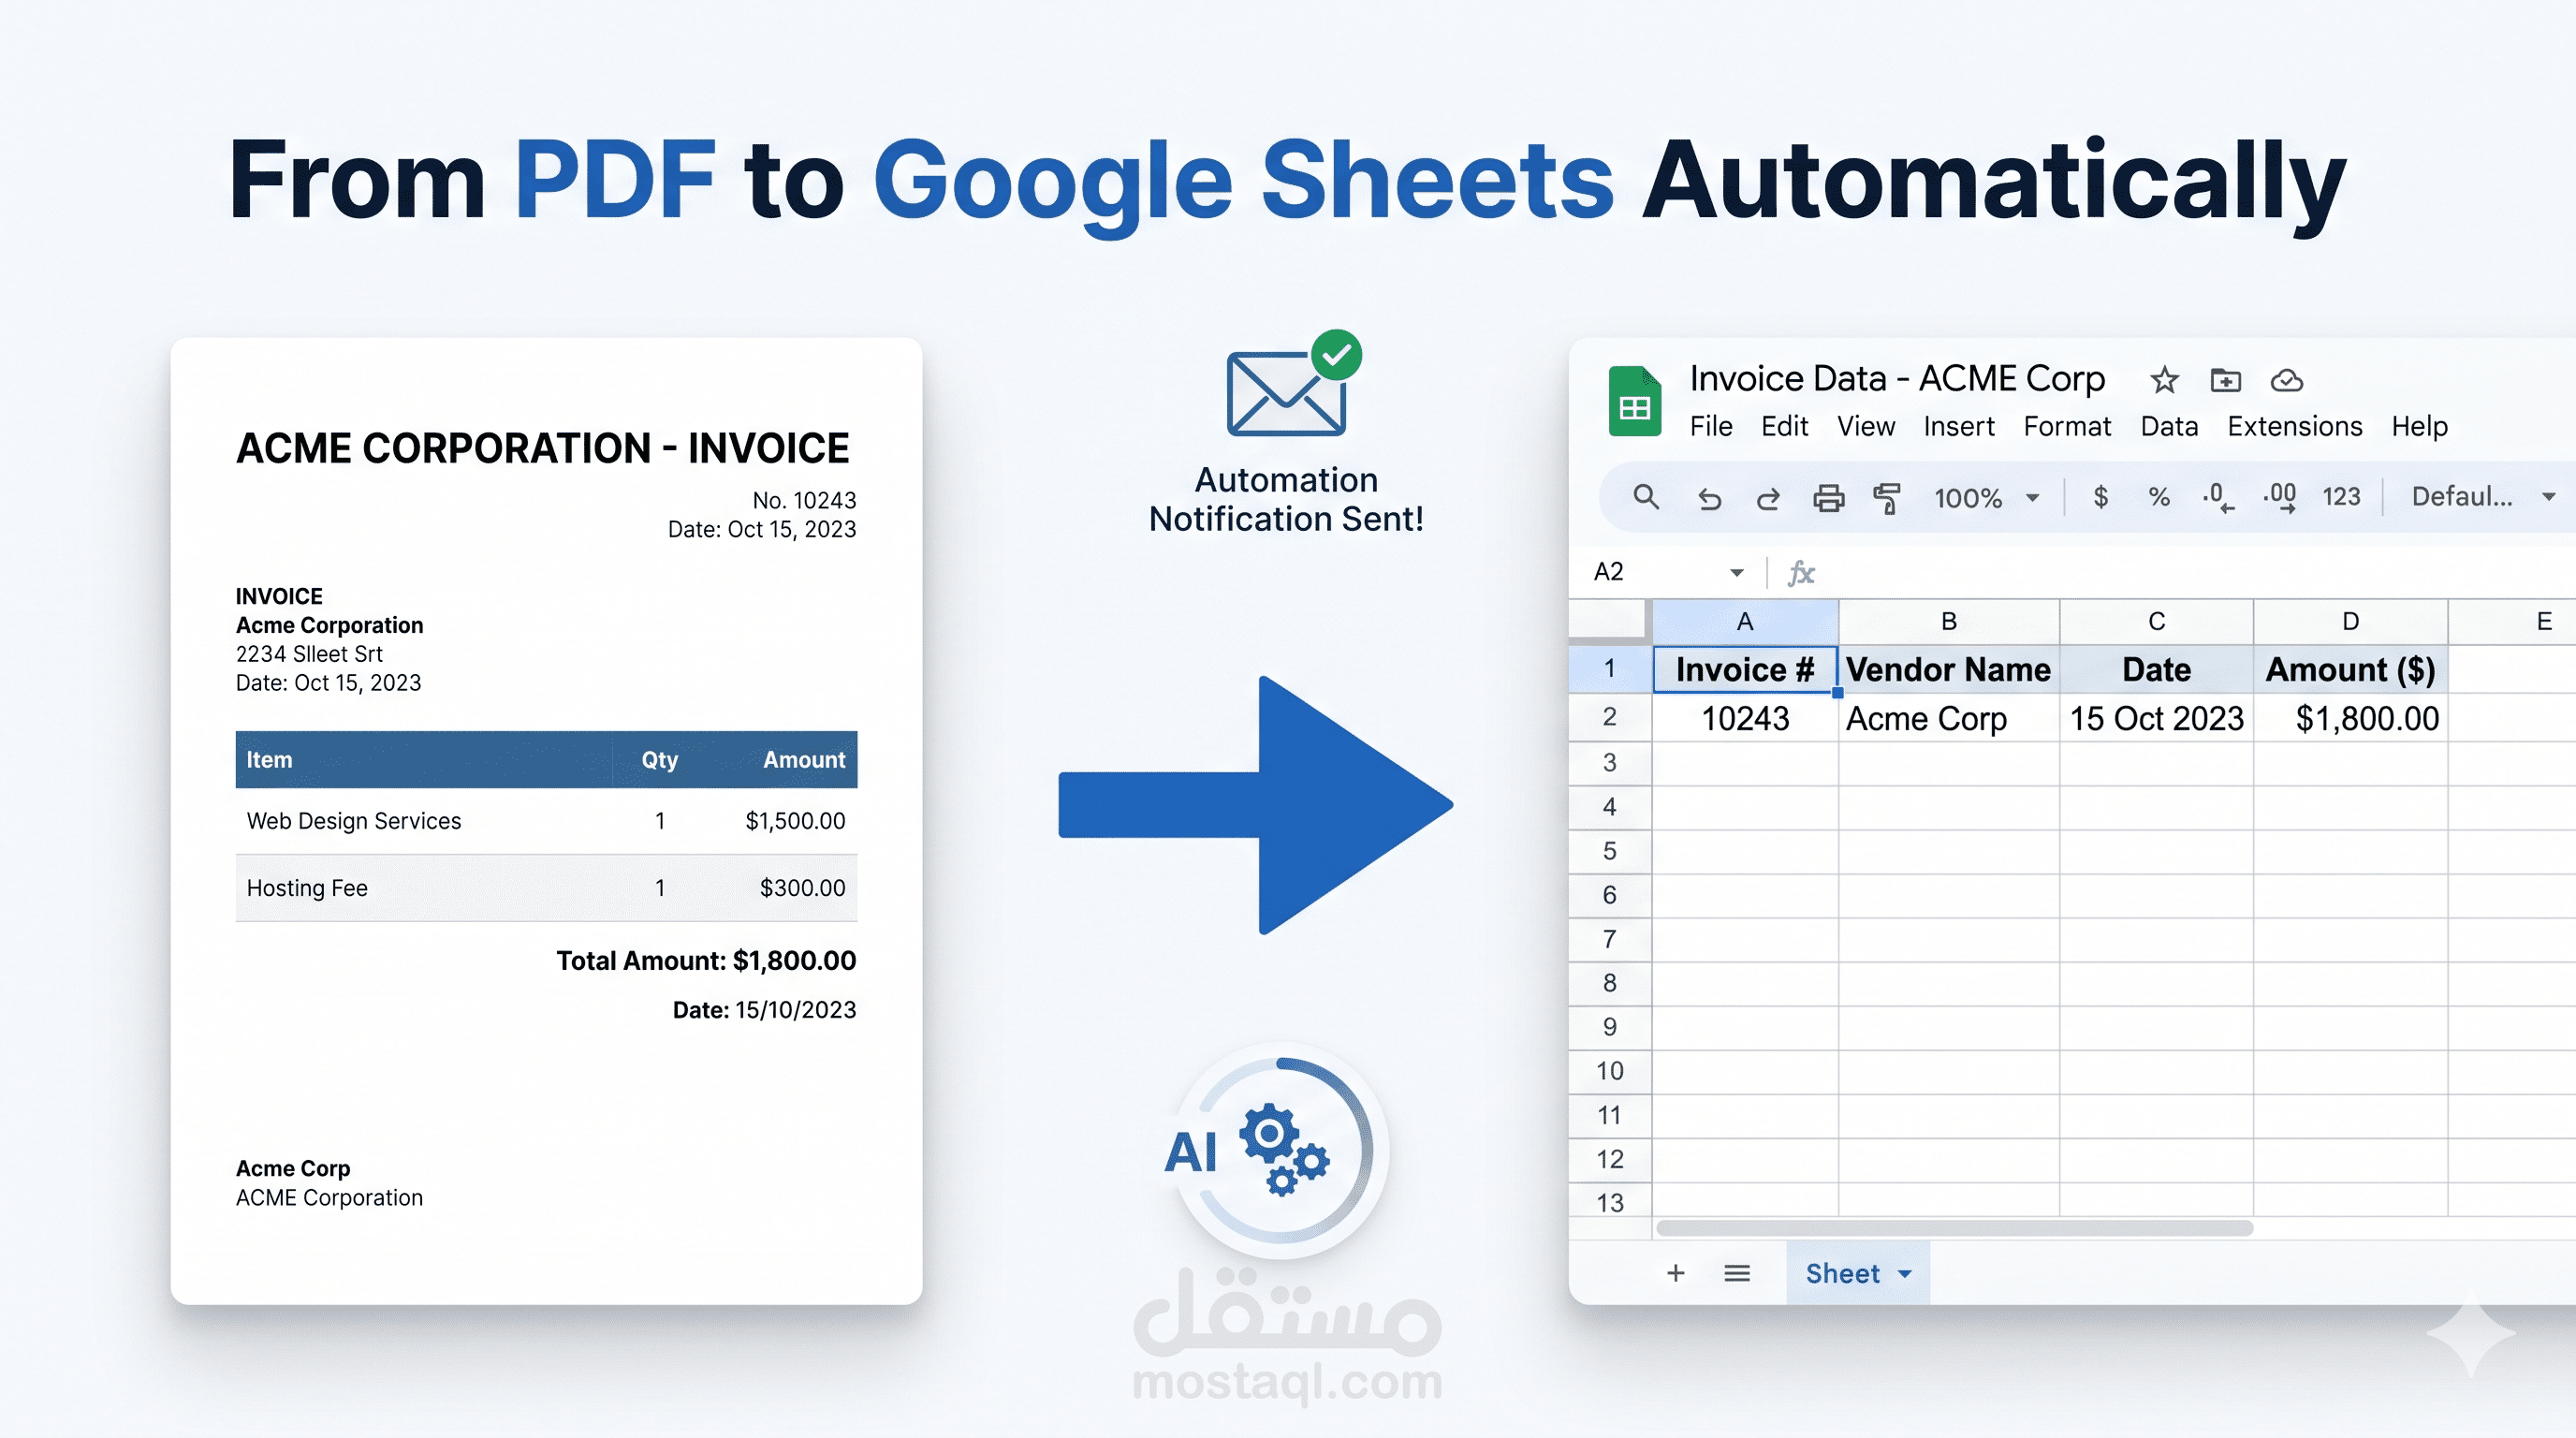Click the ACME CORPORATION - INVOICE title
This screenshot has width=2576, height=1438.
pyautogui.click(x=543, y=448)
